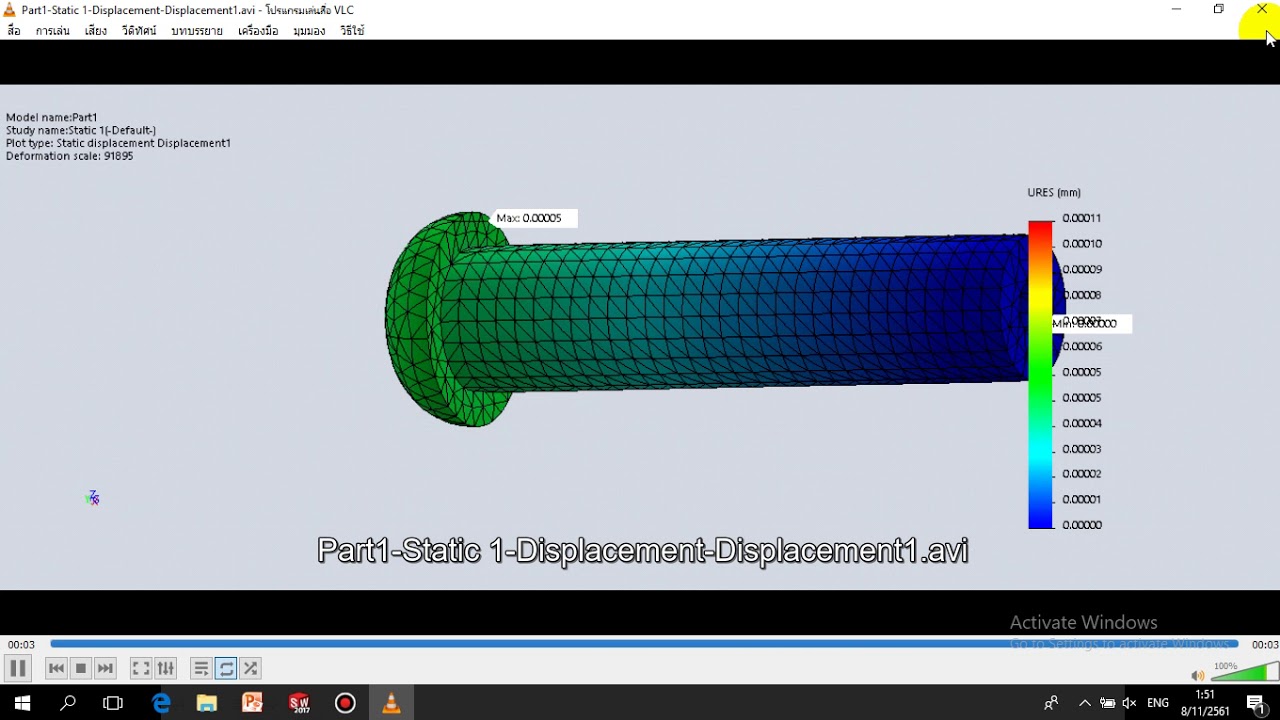
Task: Click the VLC cone icon in the taskbar
Action: pyautogui.click(x=391, y=703)
